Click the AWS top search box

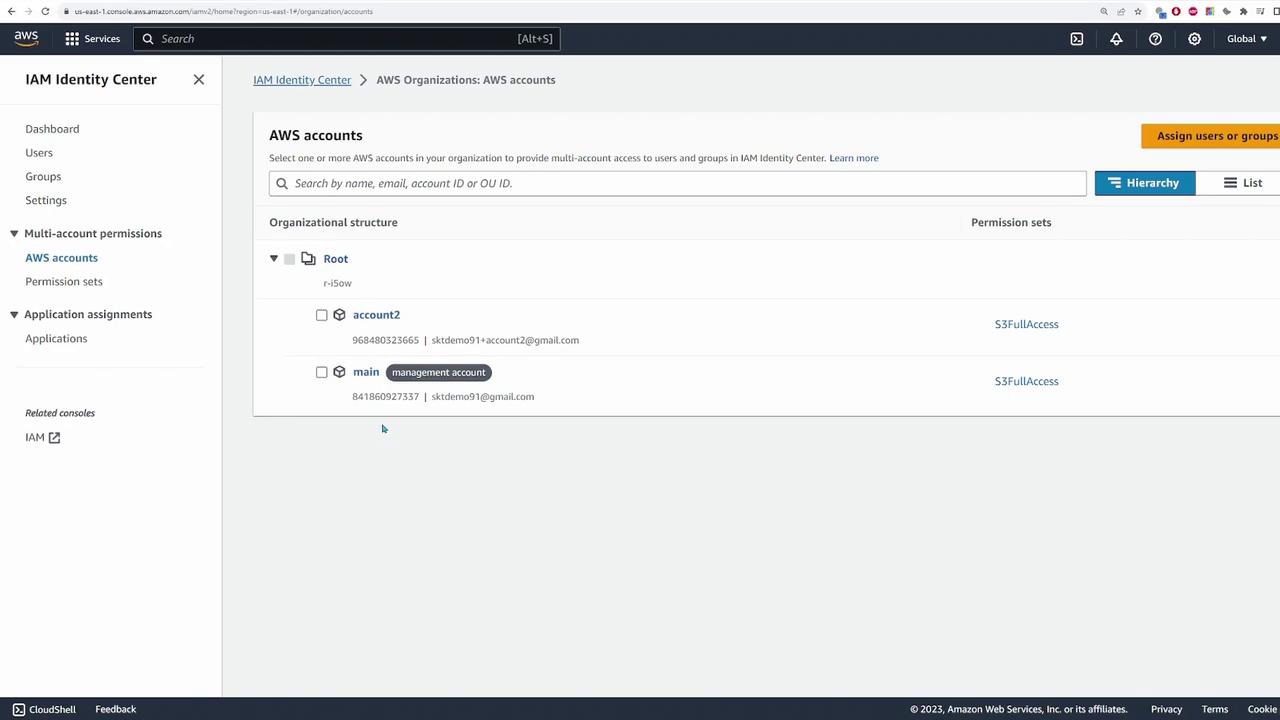tap(346, 39)
